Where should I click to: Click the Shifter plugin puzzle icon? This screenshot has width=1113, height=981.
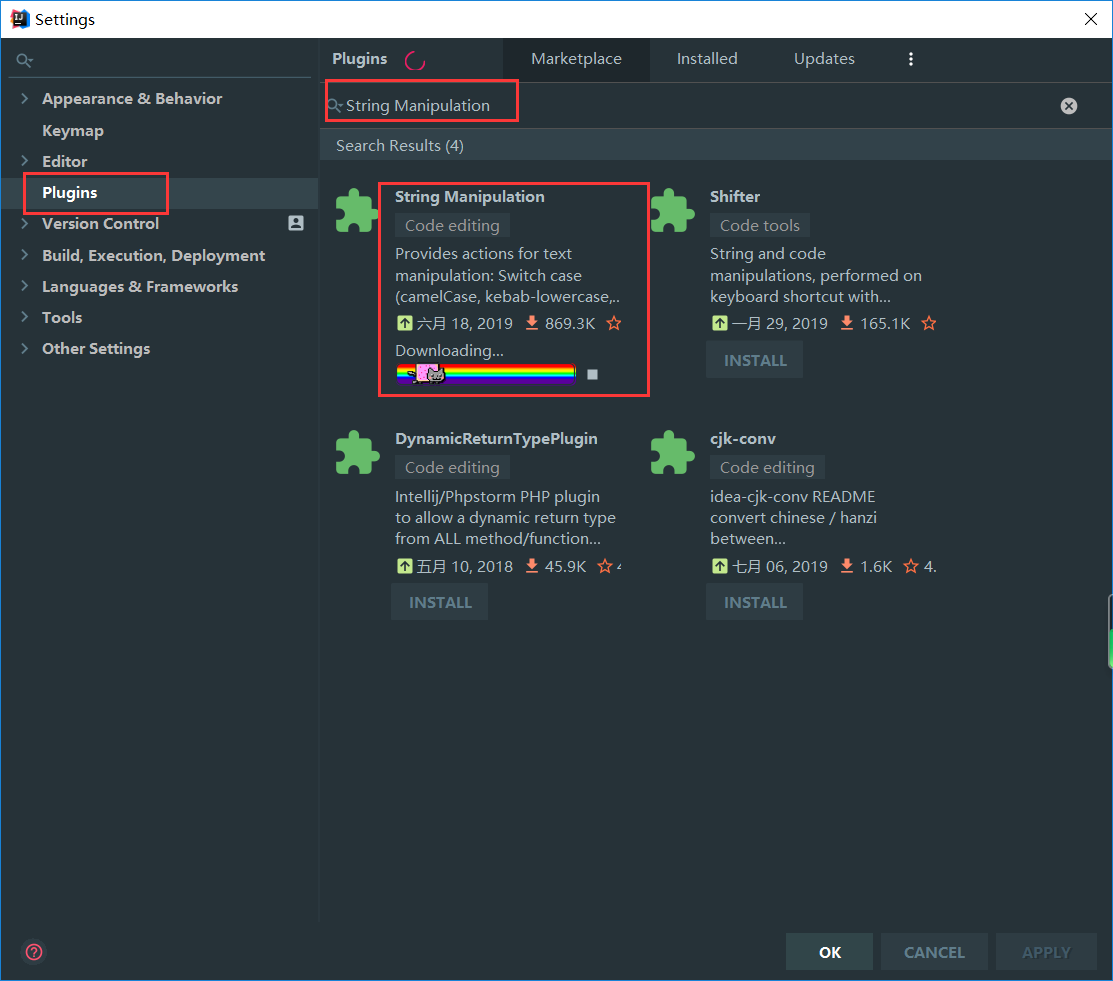672,210
